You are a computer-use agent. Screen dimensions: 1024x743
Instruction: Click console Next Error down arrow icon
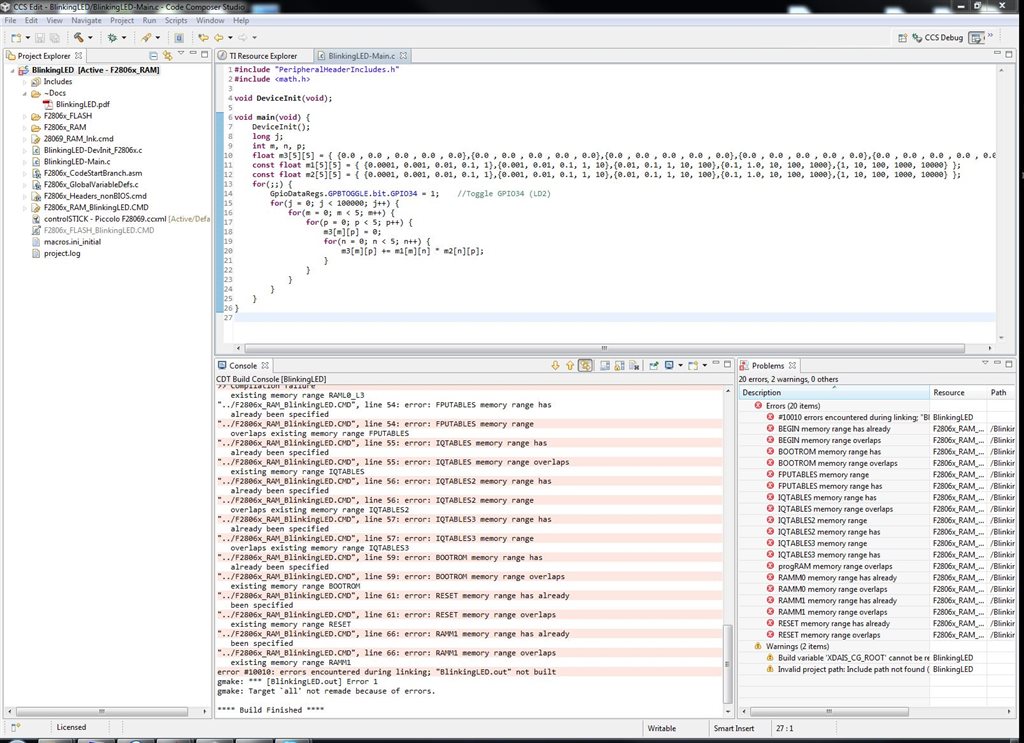coord(555,366)
